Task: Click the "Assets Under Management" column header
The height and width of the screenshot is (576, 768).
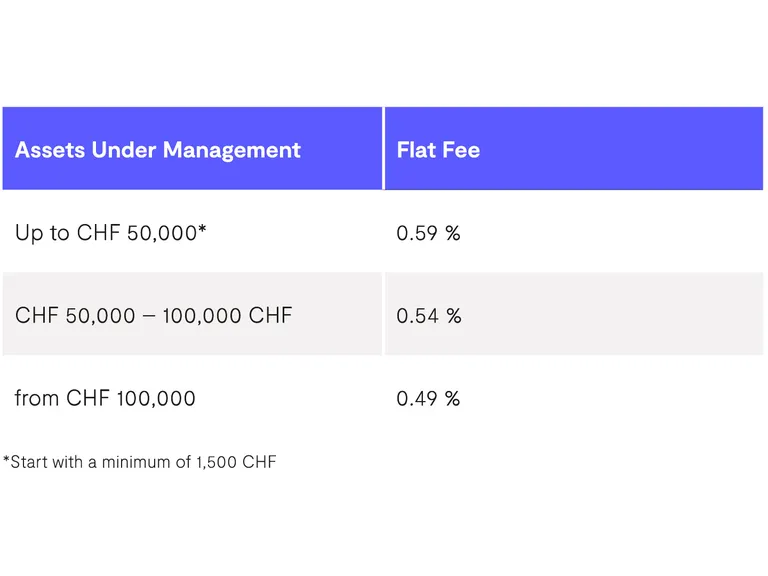Action: 157,150
